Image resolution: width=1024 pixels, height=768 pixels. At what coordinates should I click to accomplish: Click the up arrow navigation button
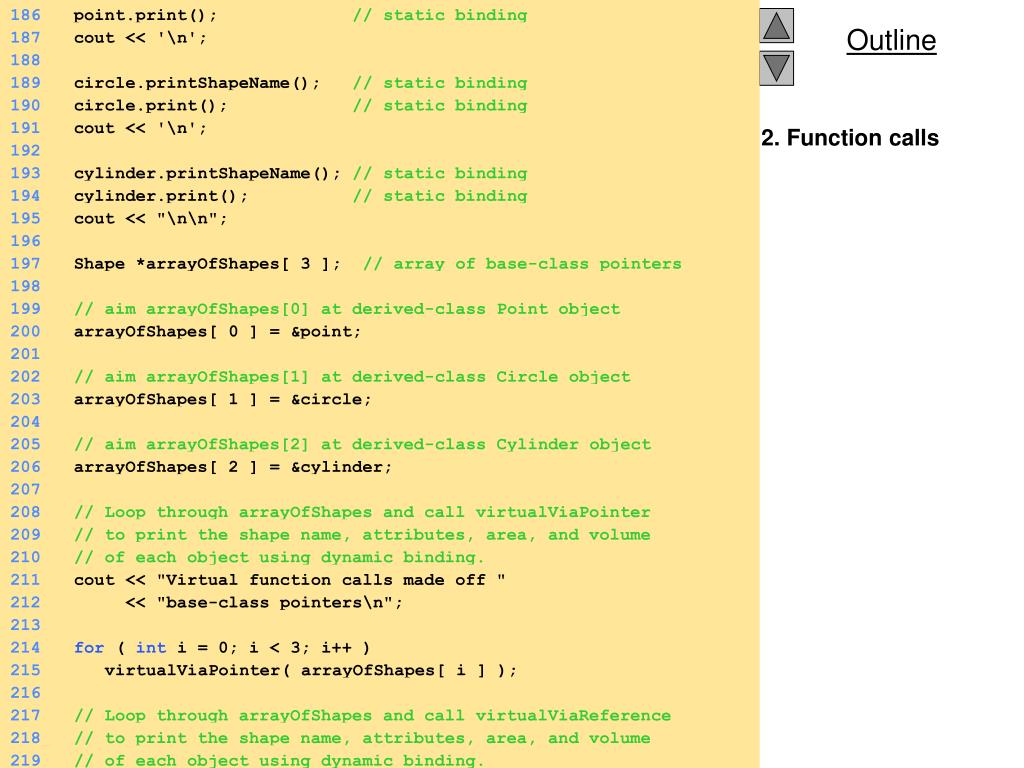tap(776, 25)
